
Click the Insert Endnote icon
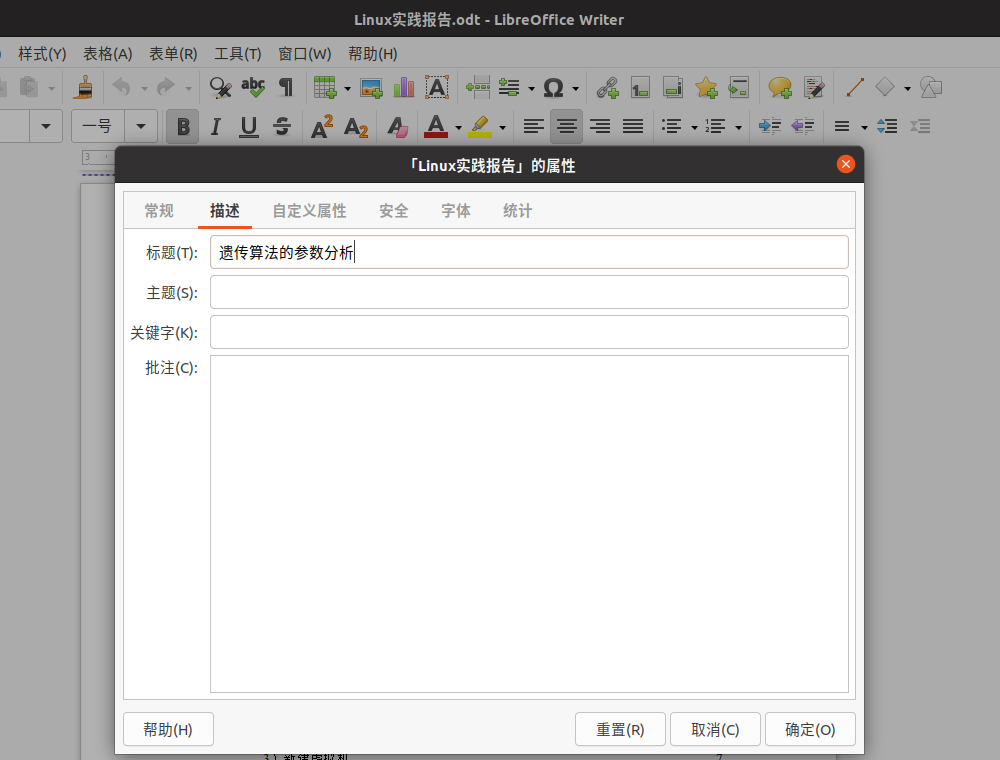pyautogui.click(x=673, y=88)
